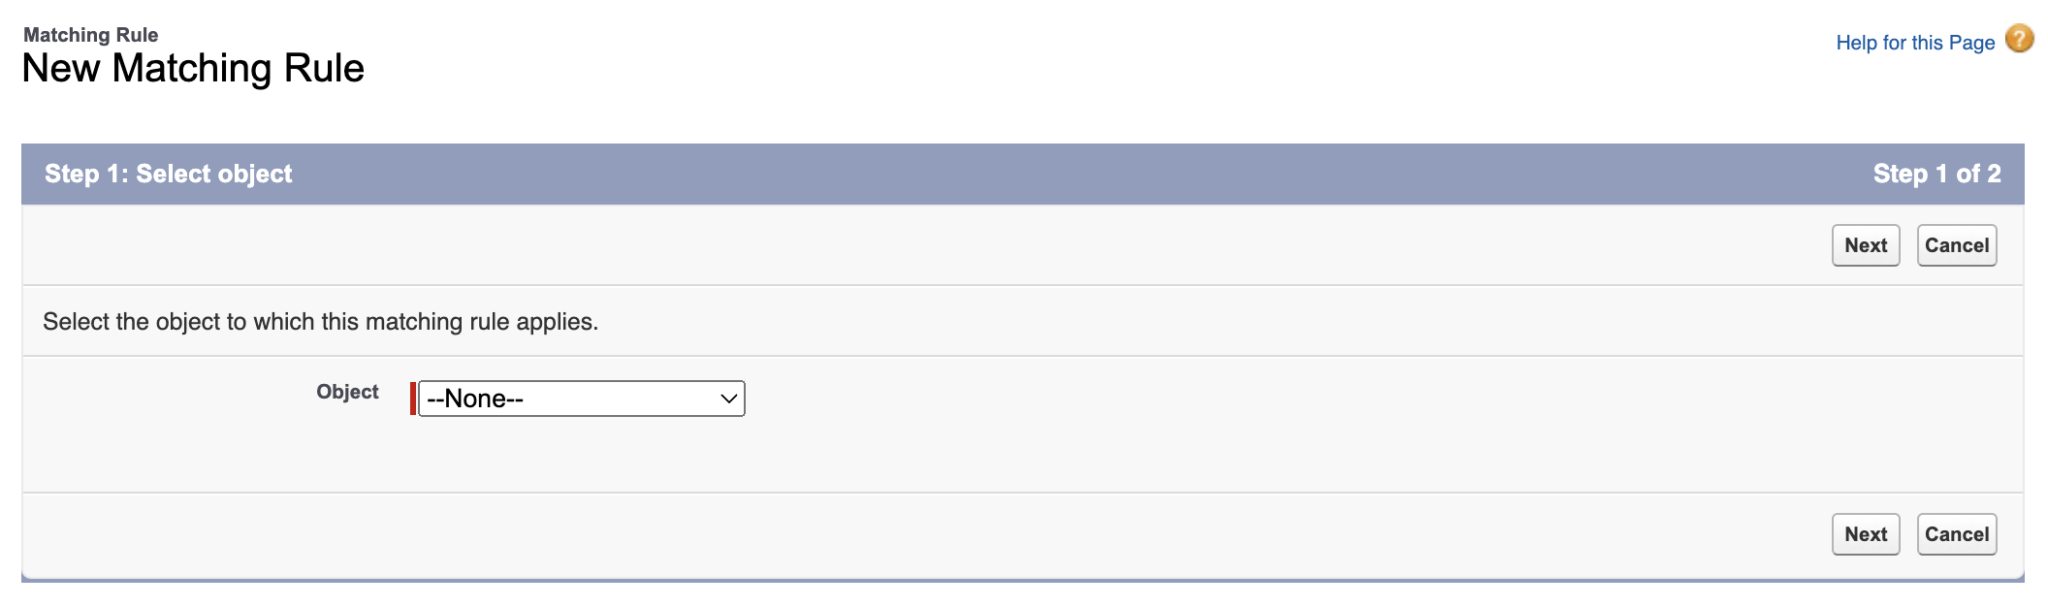Click the Matching Rule breadcrumb label
Image resolution: width=2048 pixels, height=607 pixels.
(91, 32)
